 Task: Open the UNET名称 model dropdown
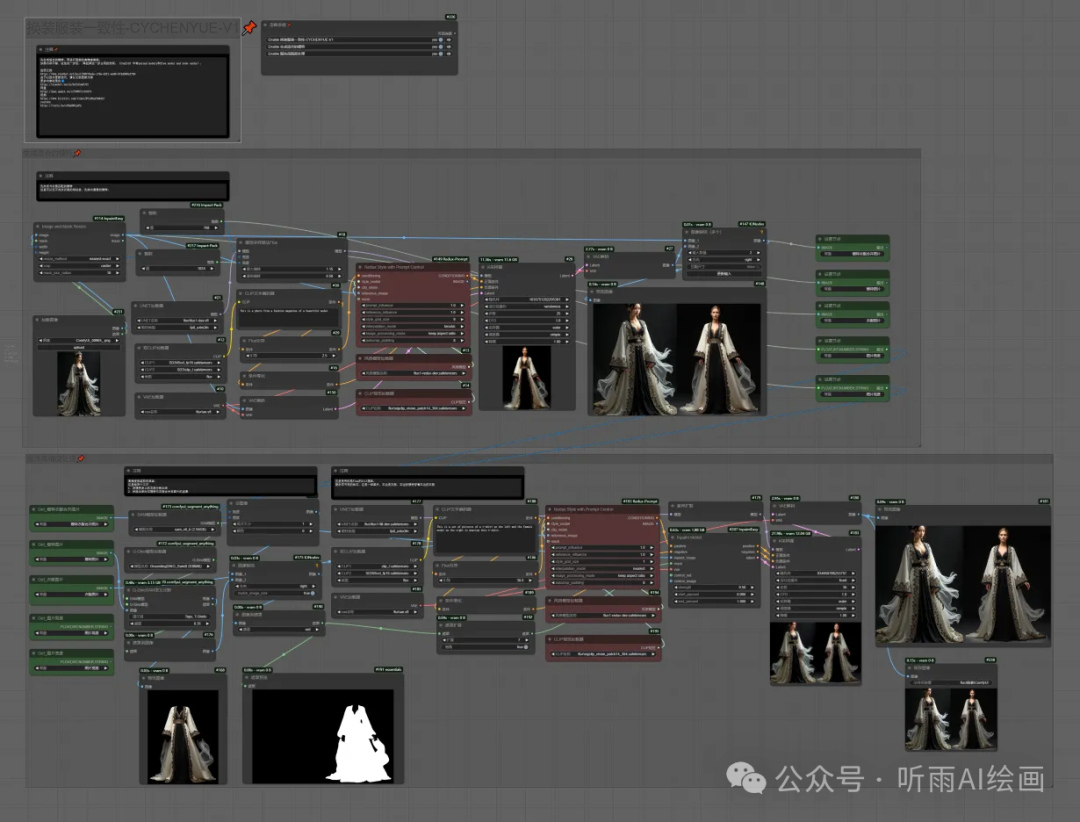(x=178, y=320)
